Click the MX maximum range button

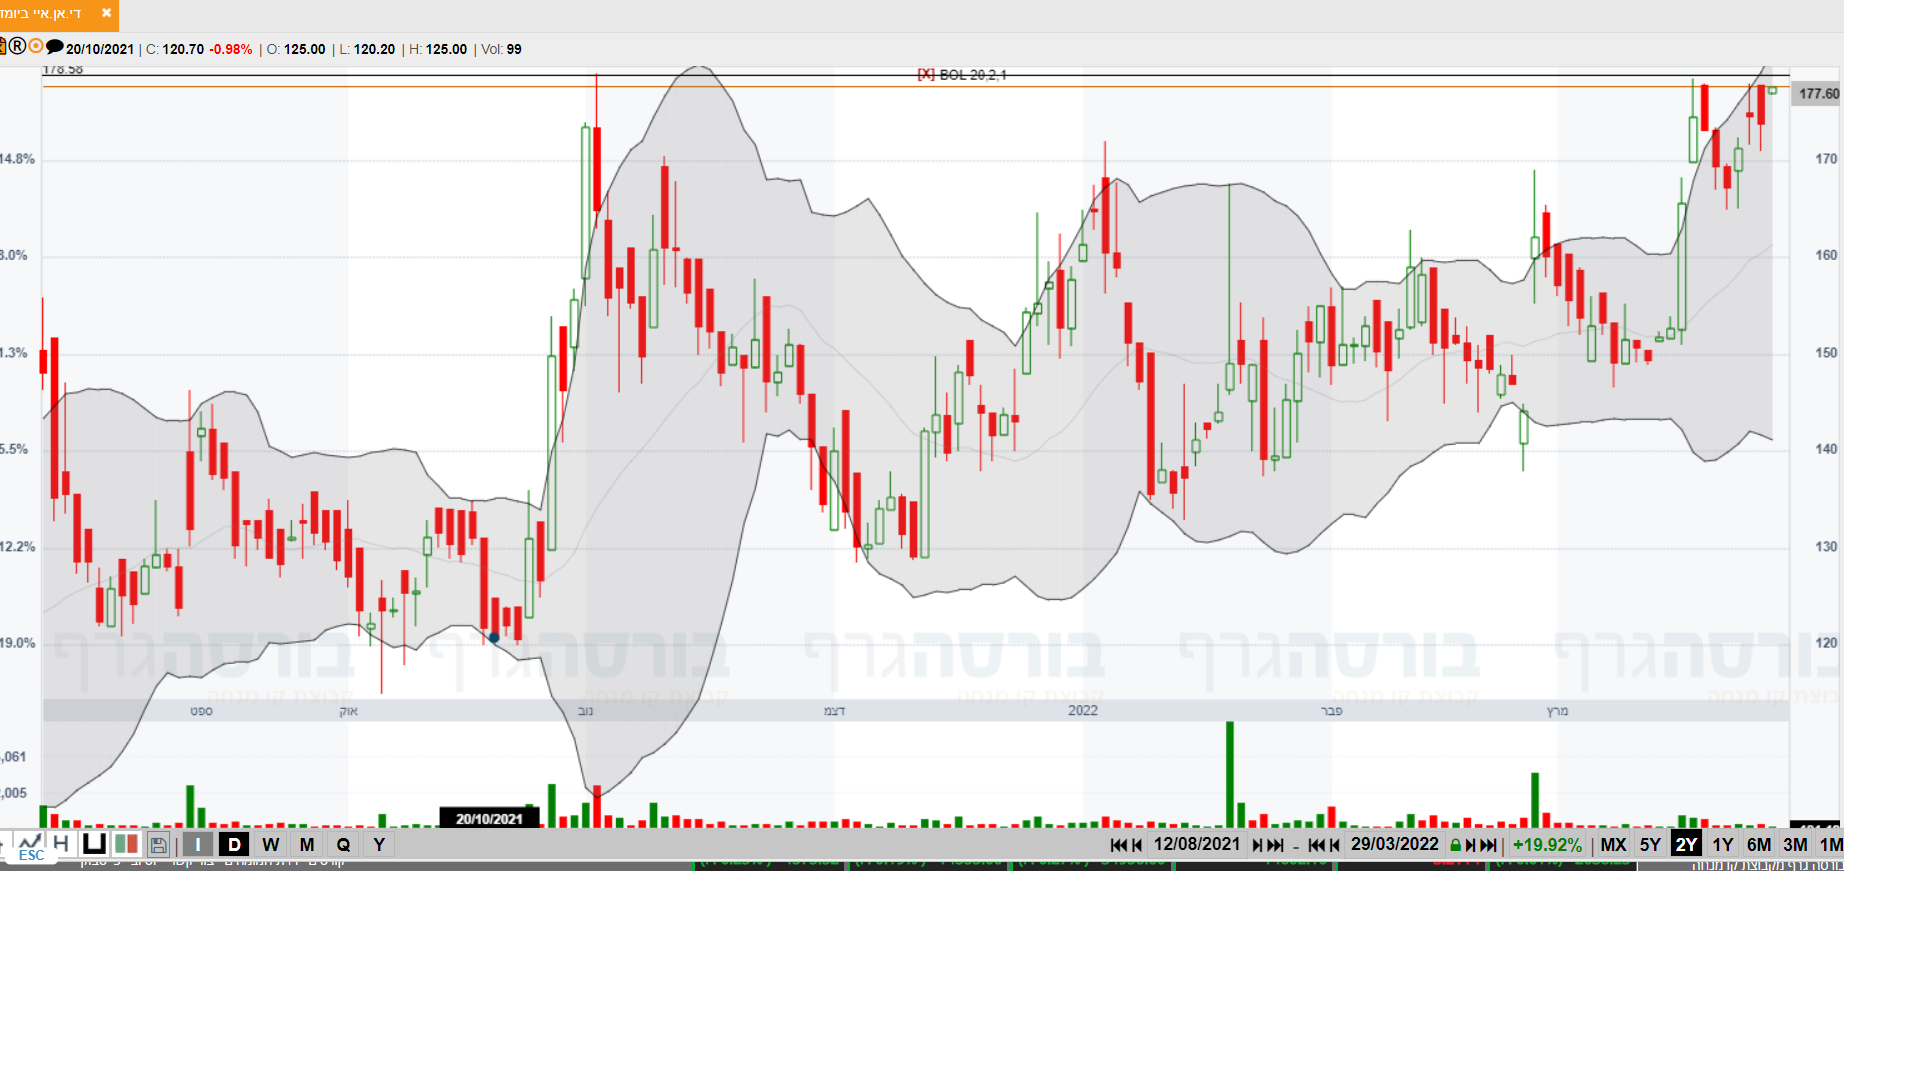(x=1613, y=845)
